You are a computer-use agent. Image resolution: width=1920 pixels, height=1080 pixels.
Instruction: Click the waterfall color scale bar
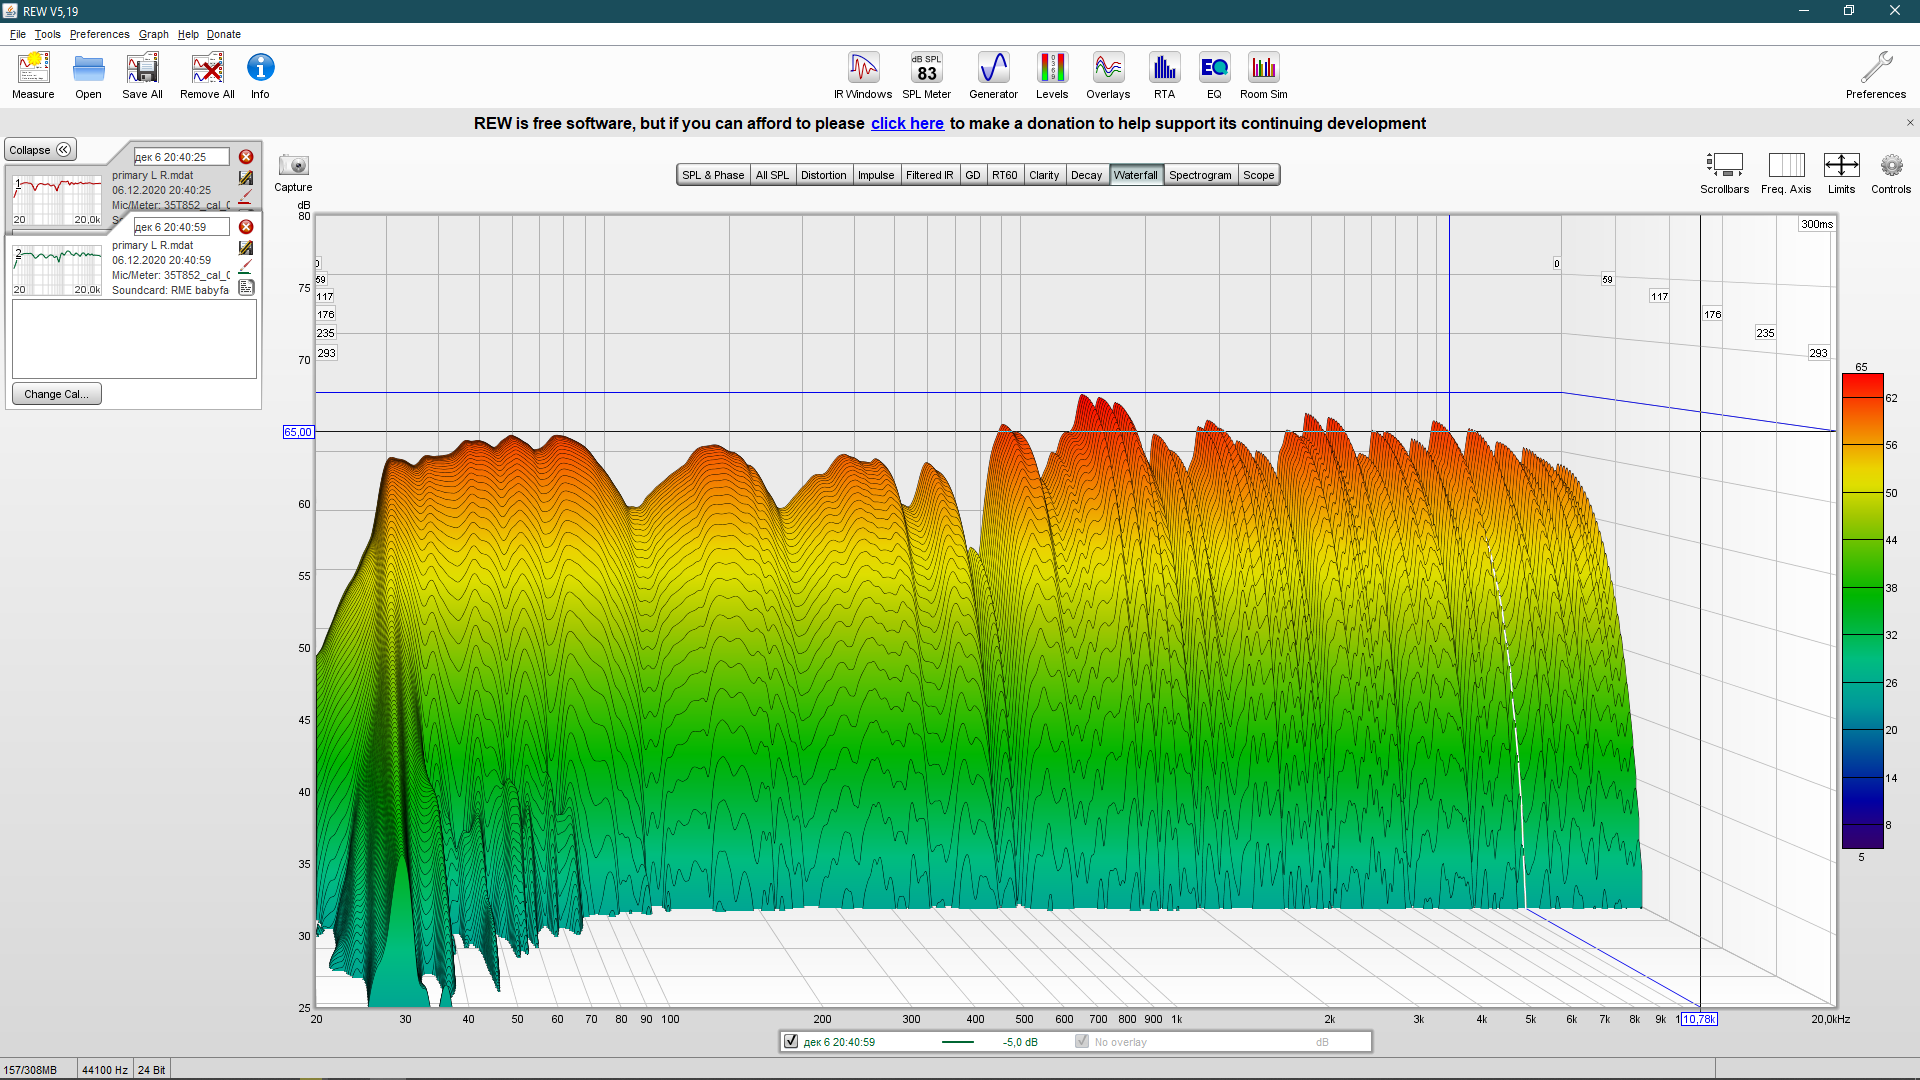pos(1862,610)
